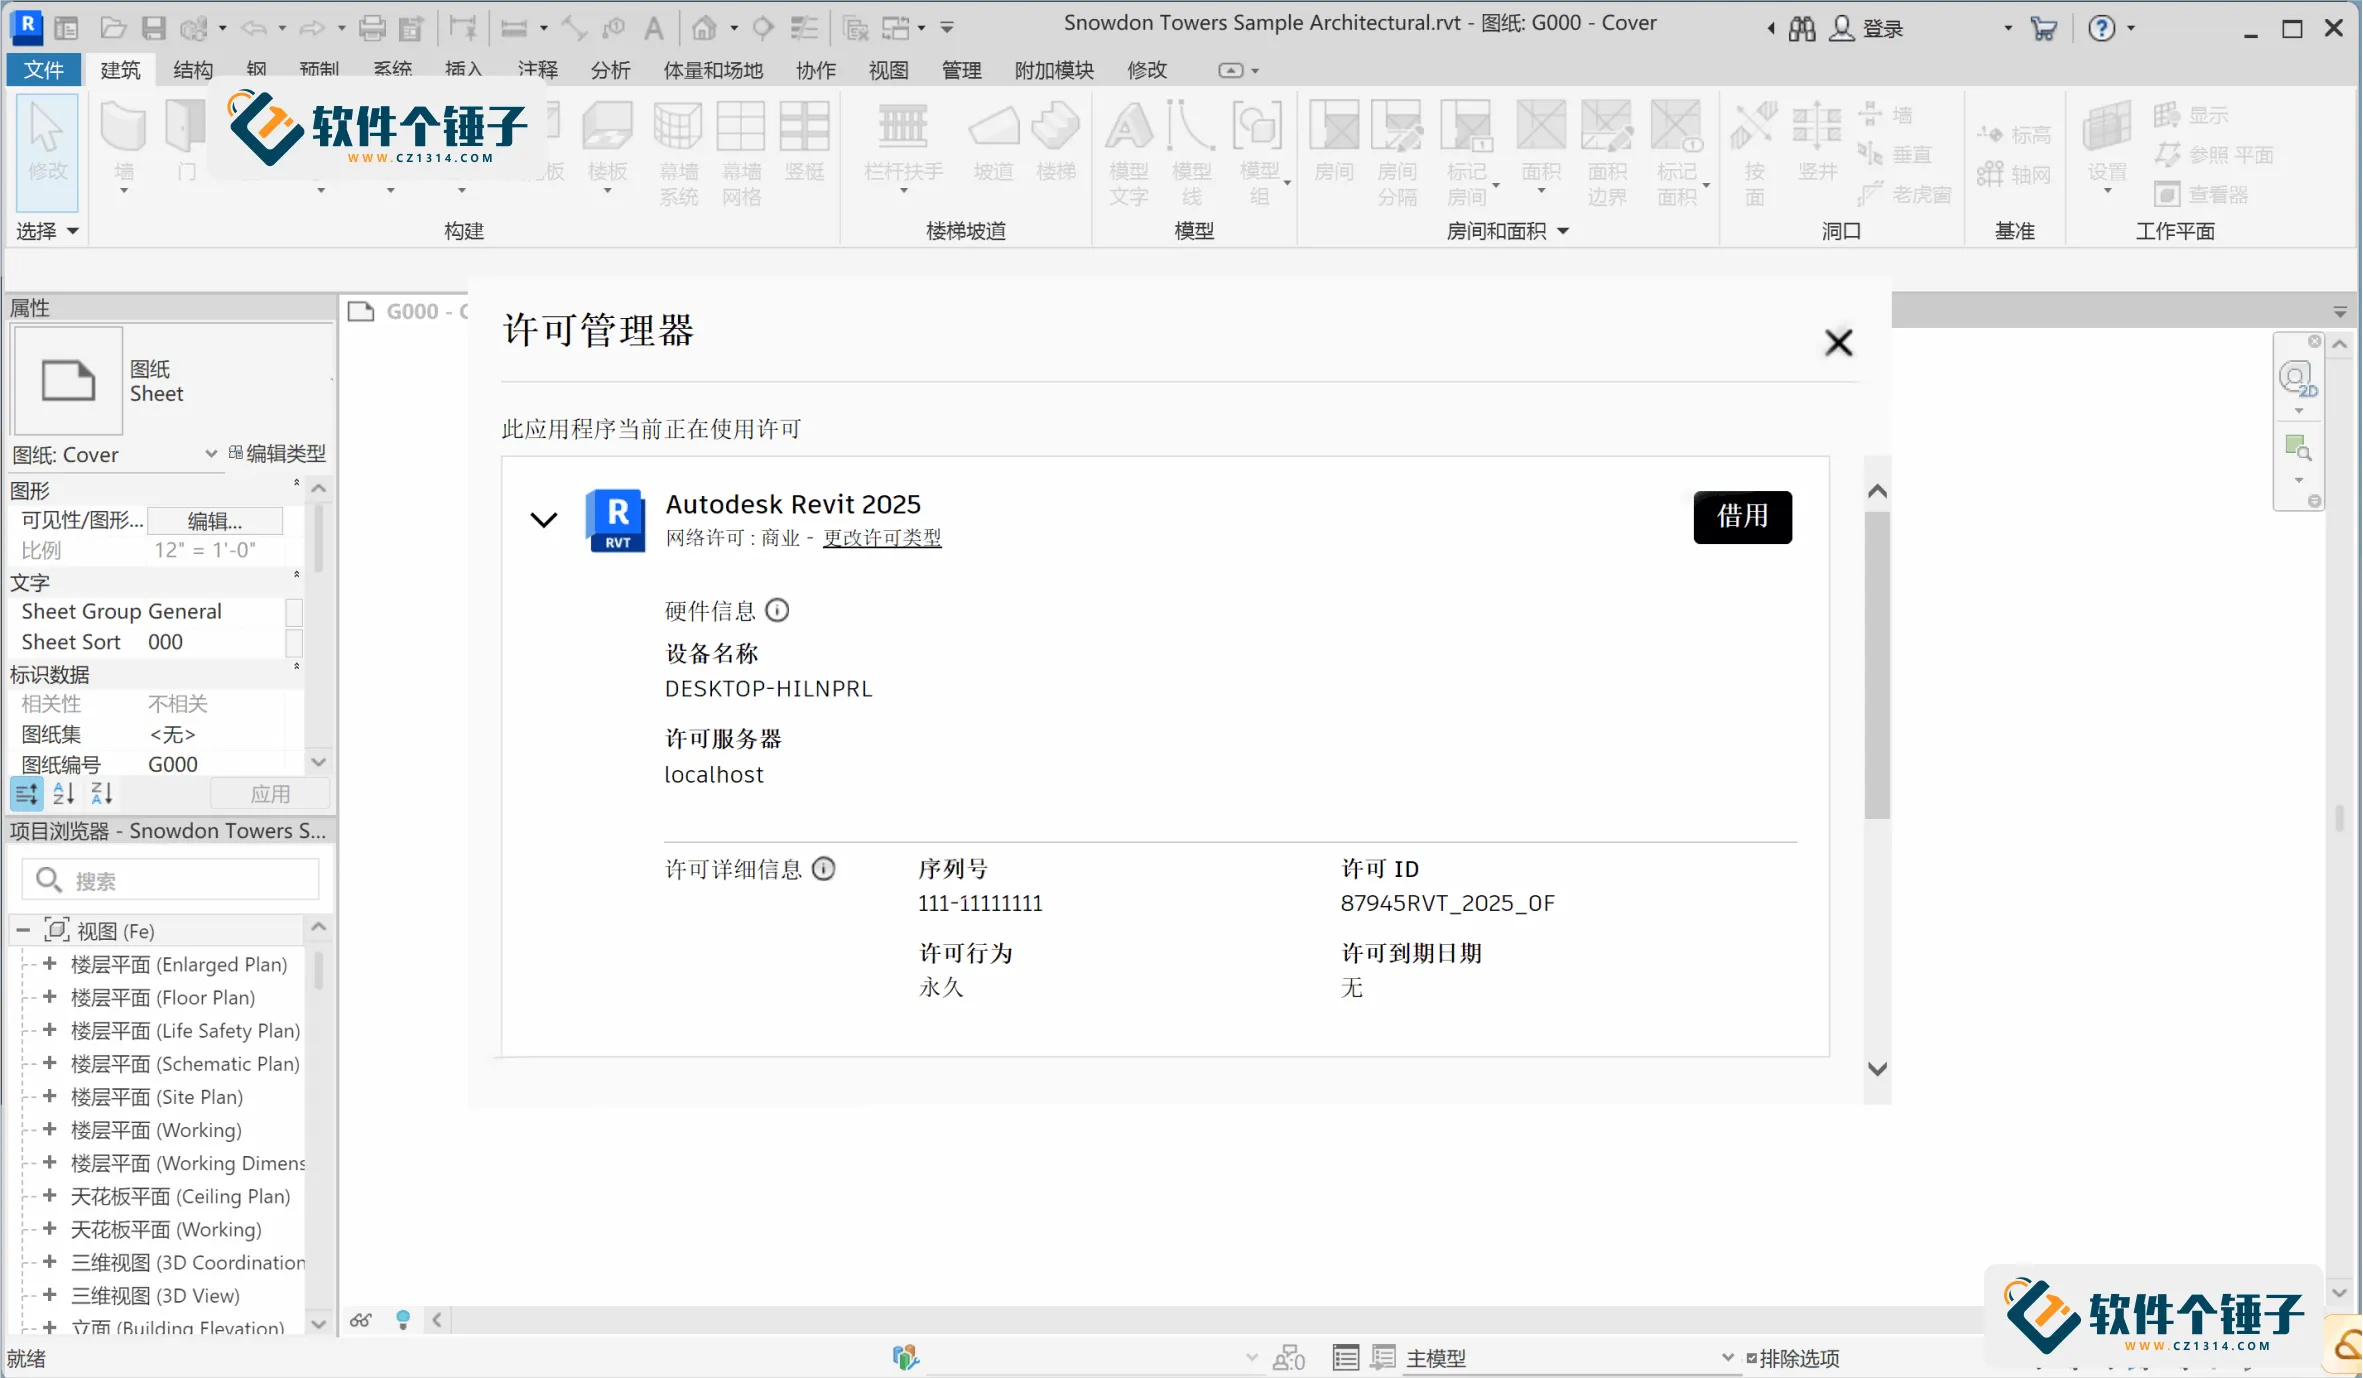Click the project browser search field
This screenshot has width=2363, height=1378.
click(x=170, y=880)
